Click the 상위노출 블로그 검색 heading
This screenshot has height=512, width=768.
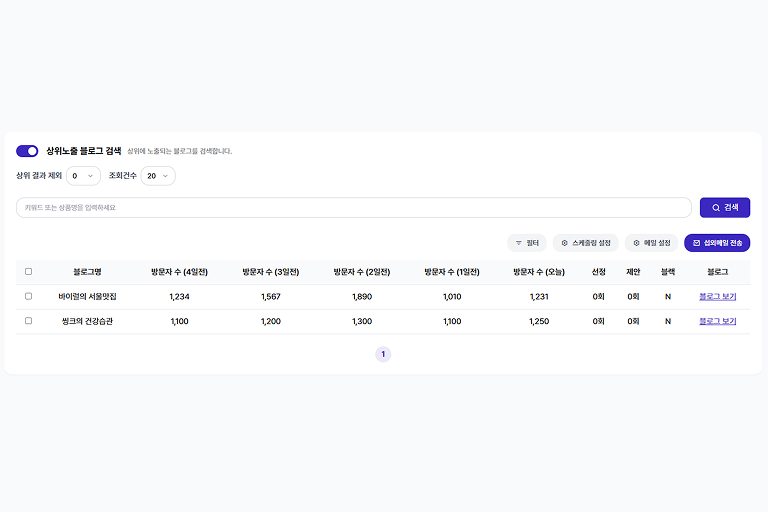pos(84,151)
